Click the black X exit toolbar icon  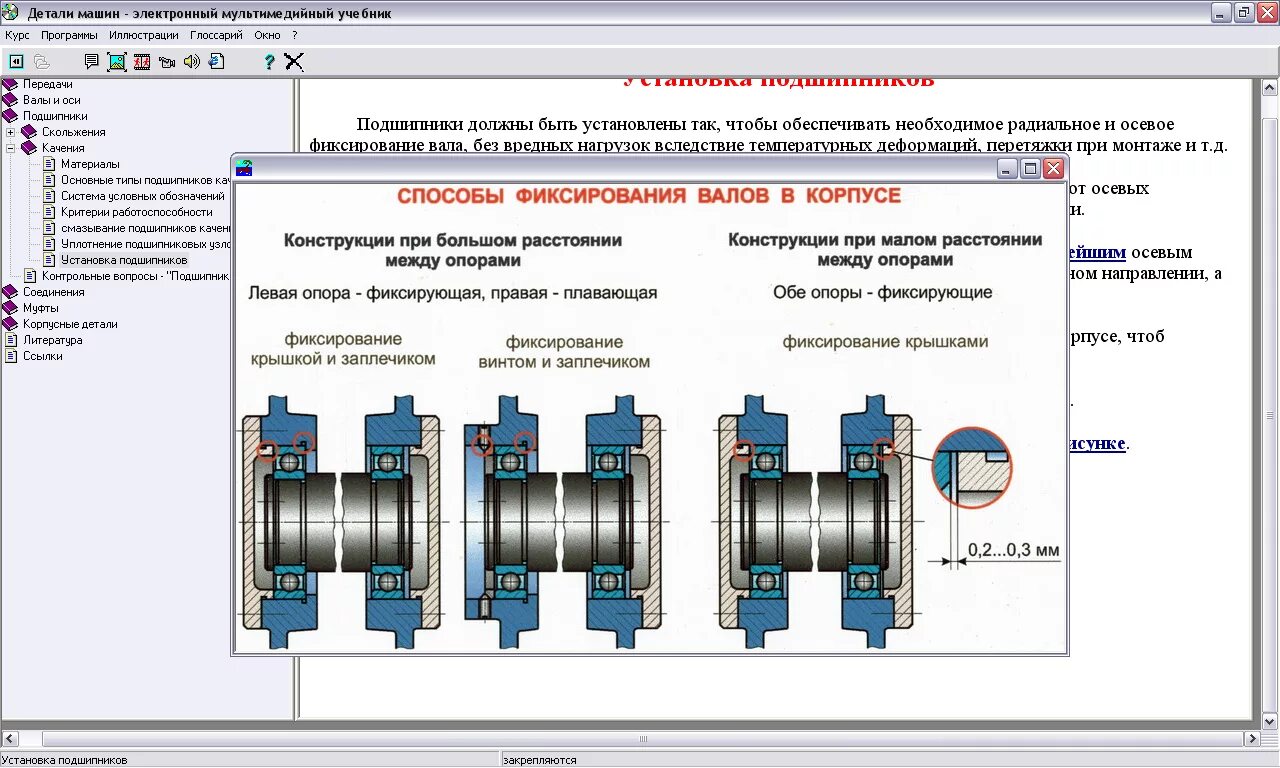point(294,61)
